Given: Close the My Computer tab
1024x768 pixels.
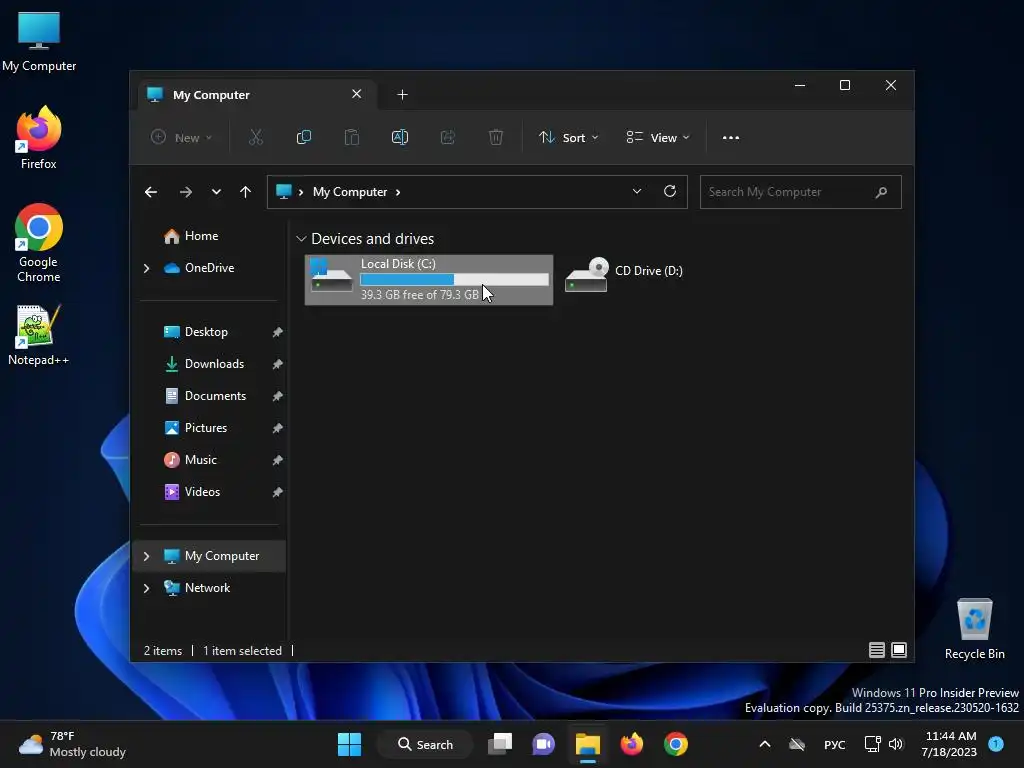Looking at the screenshot, I should click(357, 94).
